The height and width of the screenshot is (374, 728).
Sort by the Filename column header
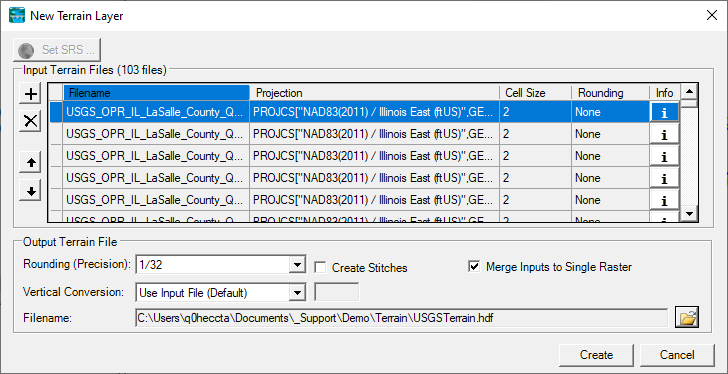(156, 93)
